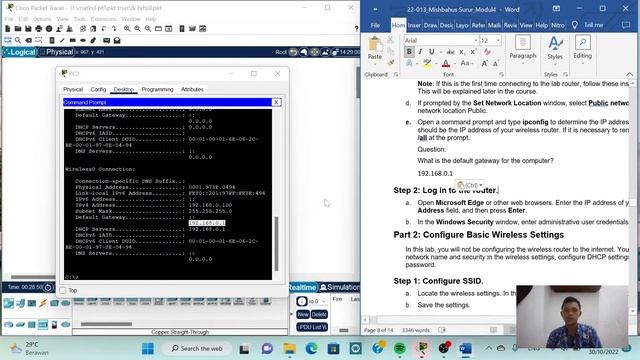640x360 pixels.
Task: Redo action in Packet Tracer toolbar
Action: tap(114, 29)
